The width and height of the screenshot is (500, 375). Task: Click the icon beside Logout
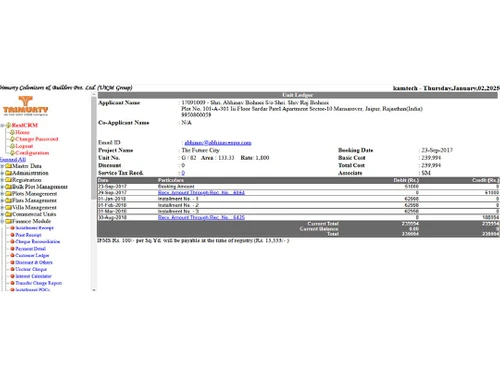12,146
